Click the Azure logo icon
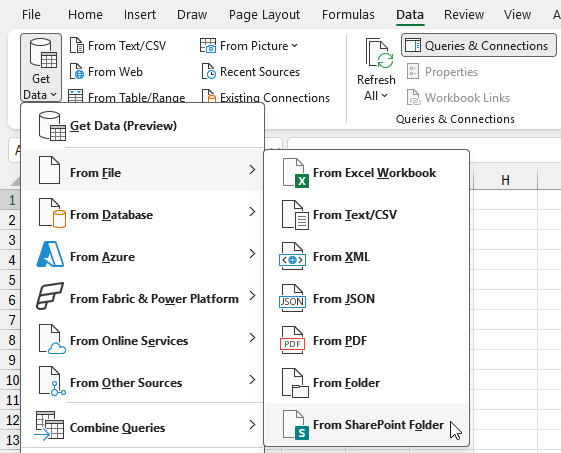 50,254
